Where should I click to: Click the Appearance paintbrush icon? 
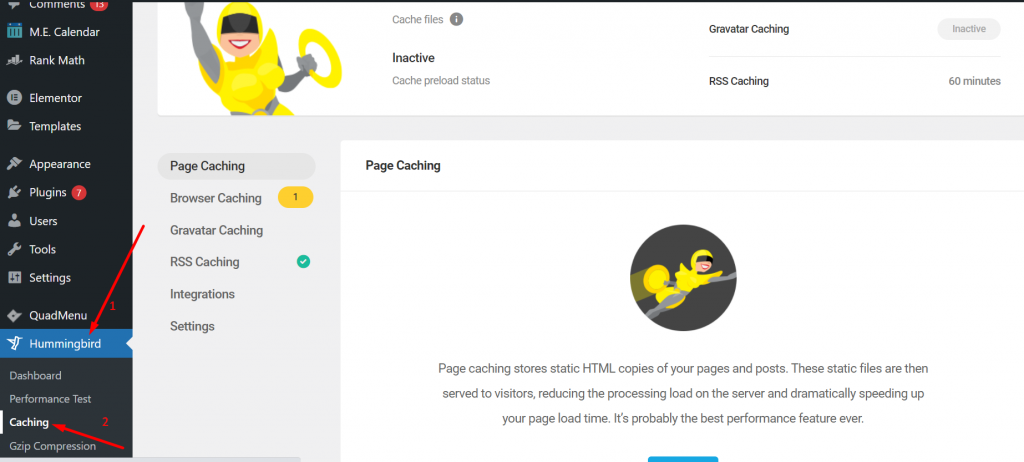coord(14,164)
